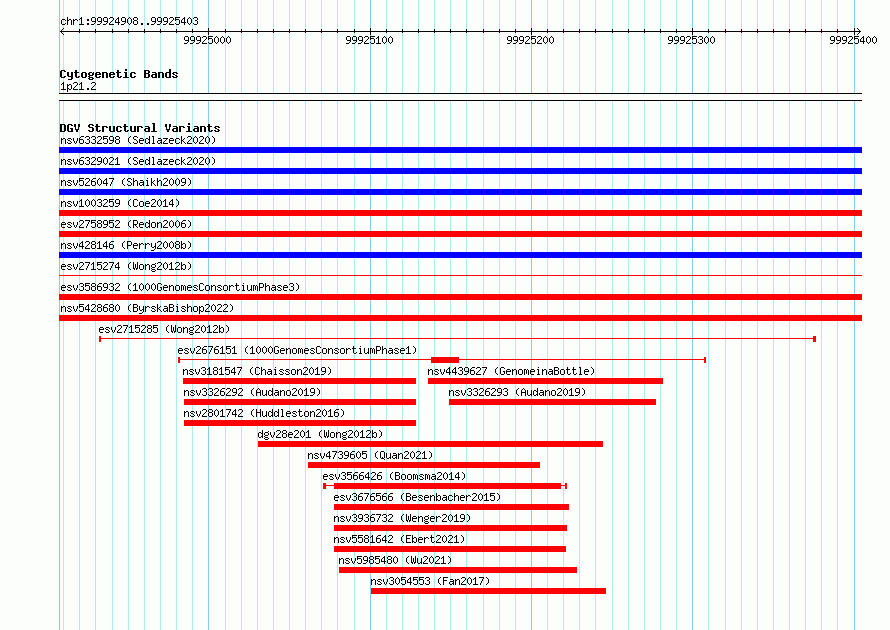Image resolution: width=890 pixels, height=630 pixels.
Task: Click the 1p21.2 band label
Action: (x=78, y=86)
